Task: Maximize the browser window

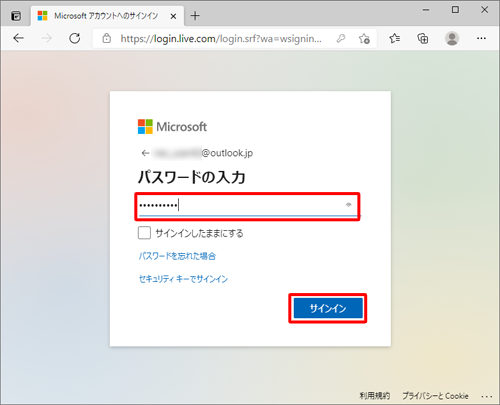Action: point(455,10)
